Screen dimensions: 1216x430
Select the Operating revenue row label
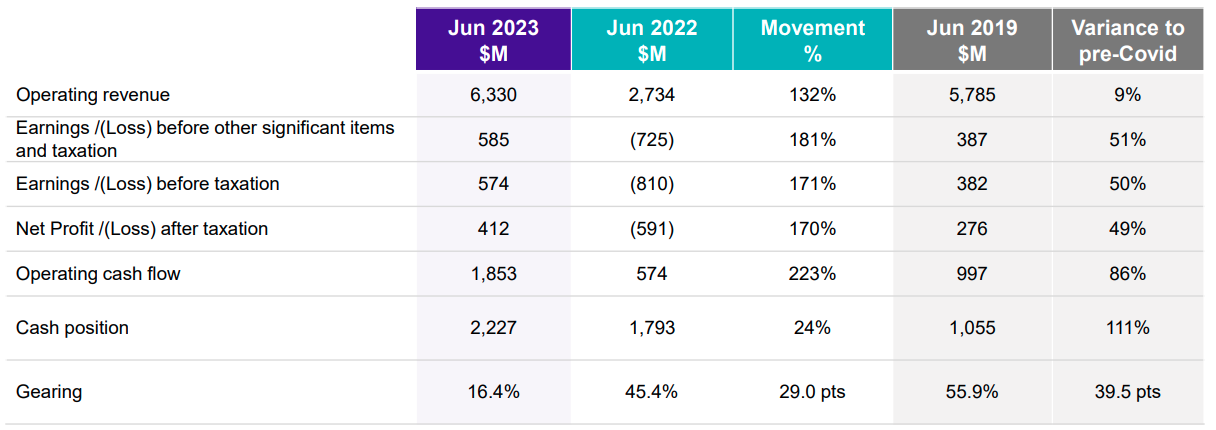pos(93,95)
